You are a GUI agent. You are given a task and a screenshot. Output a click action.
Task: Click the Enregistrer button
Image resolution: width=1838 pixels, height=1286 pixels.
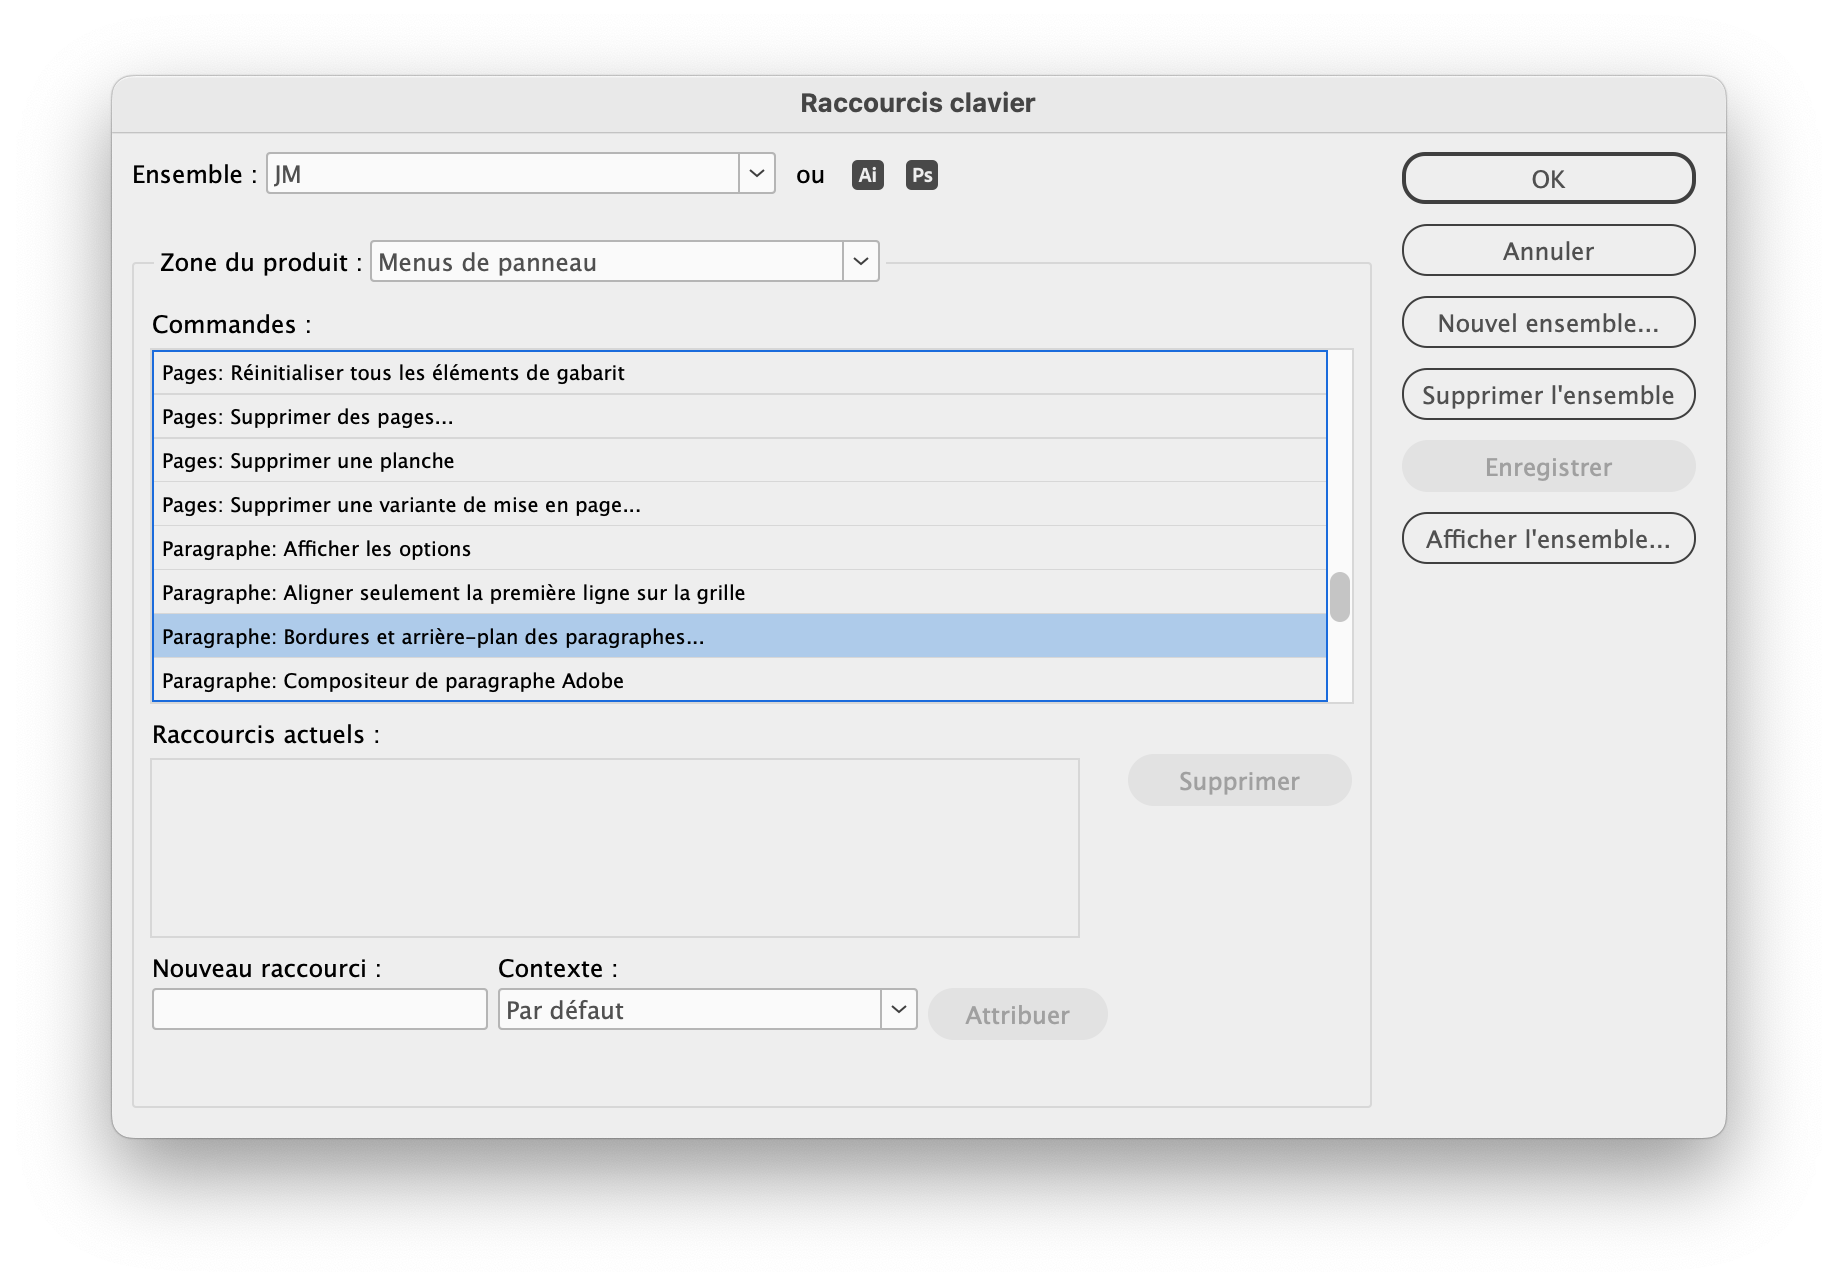click(x=1547, y=466)
